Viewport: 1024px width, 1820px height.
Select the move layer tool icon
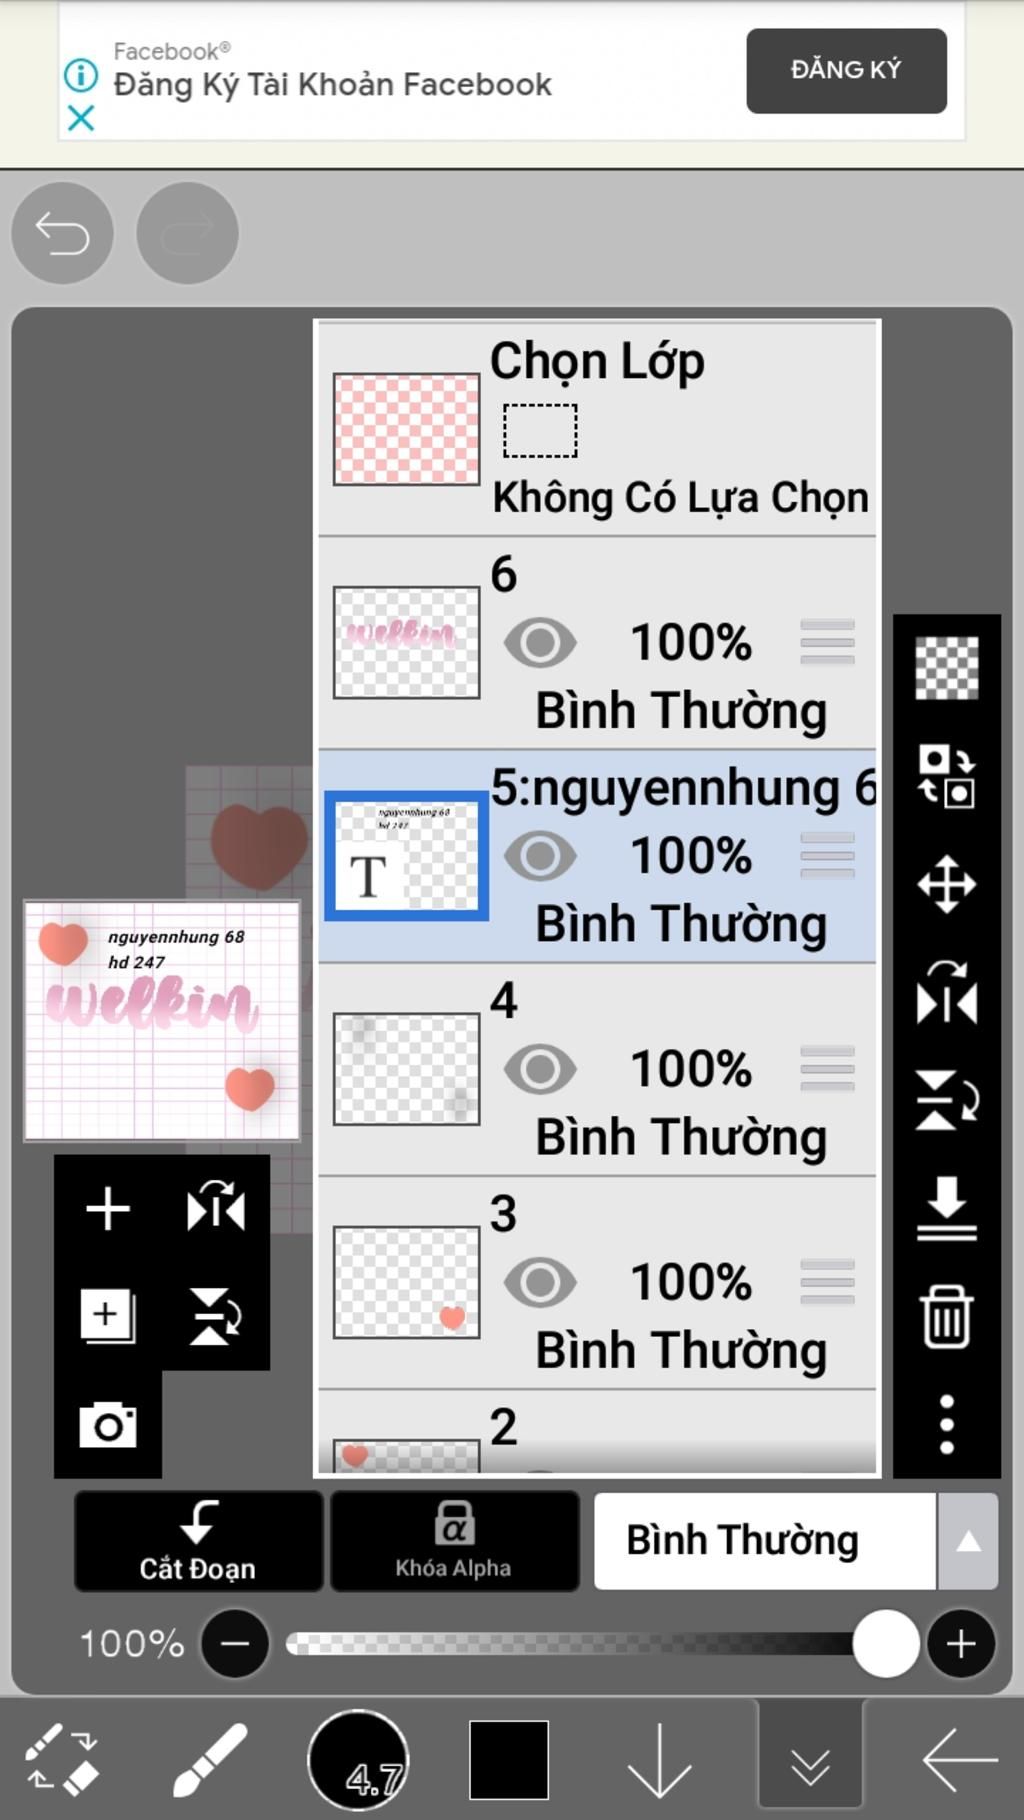(946, 884)
